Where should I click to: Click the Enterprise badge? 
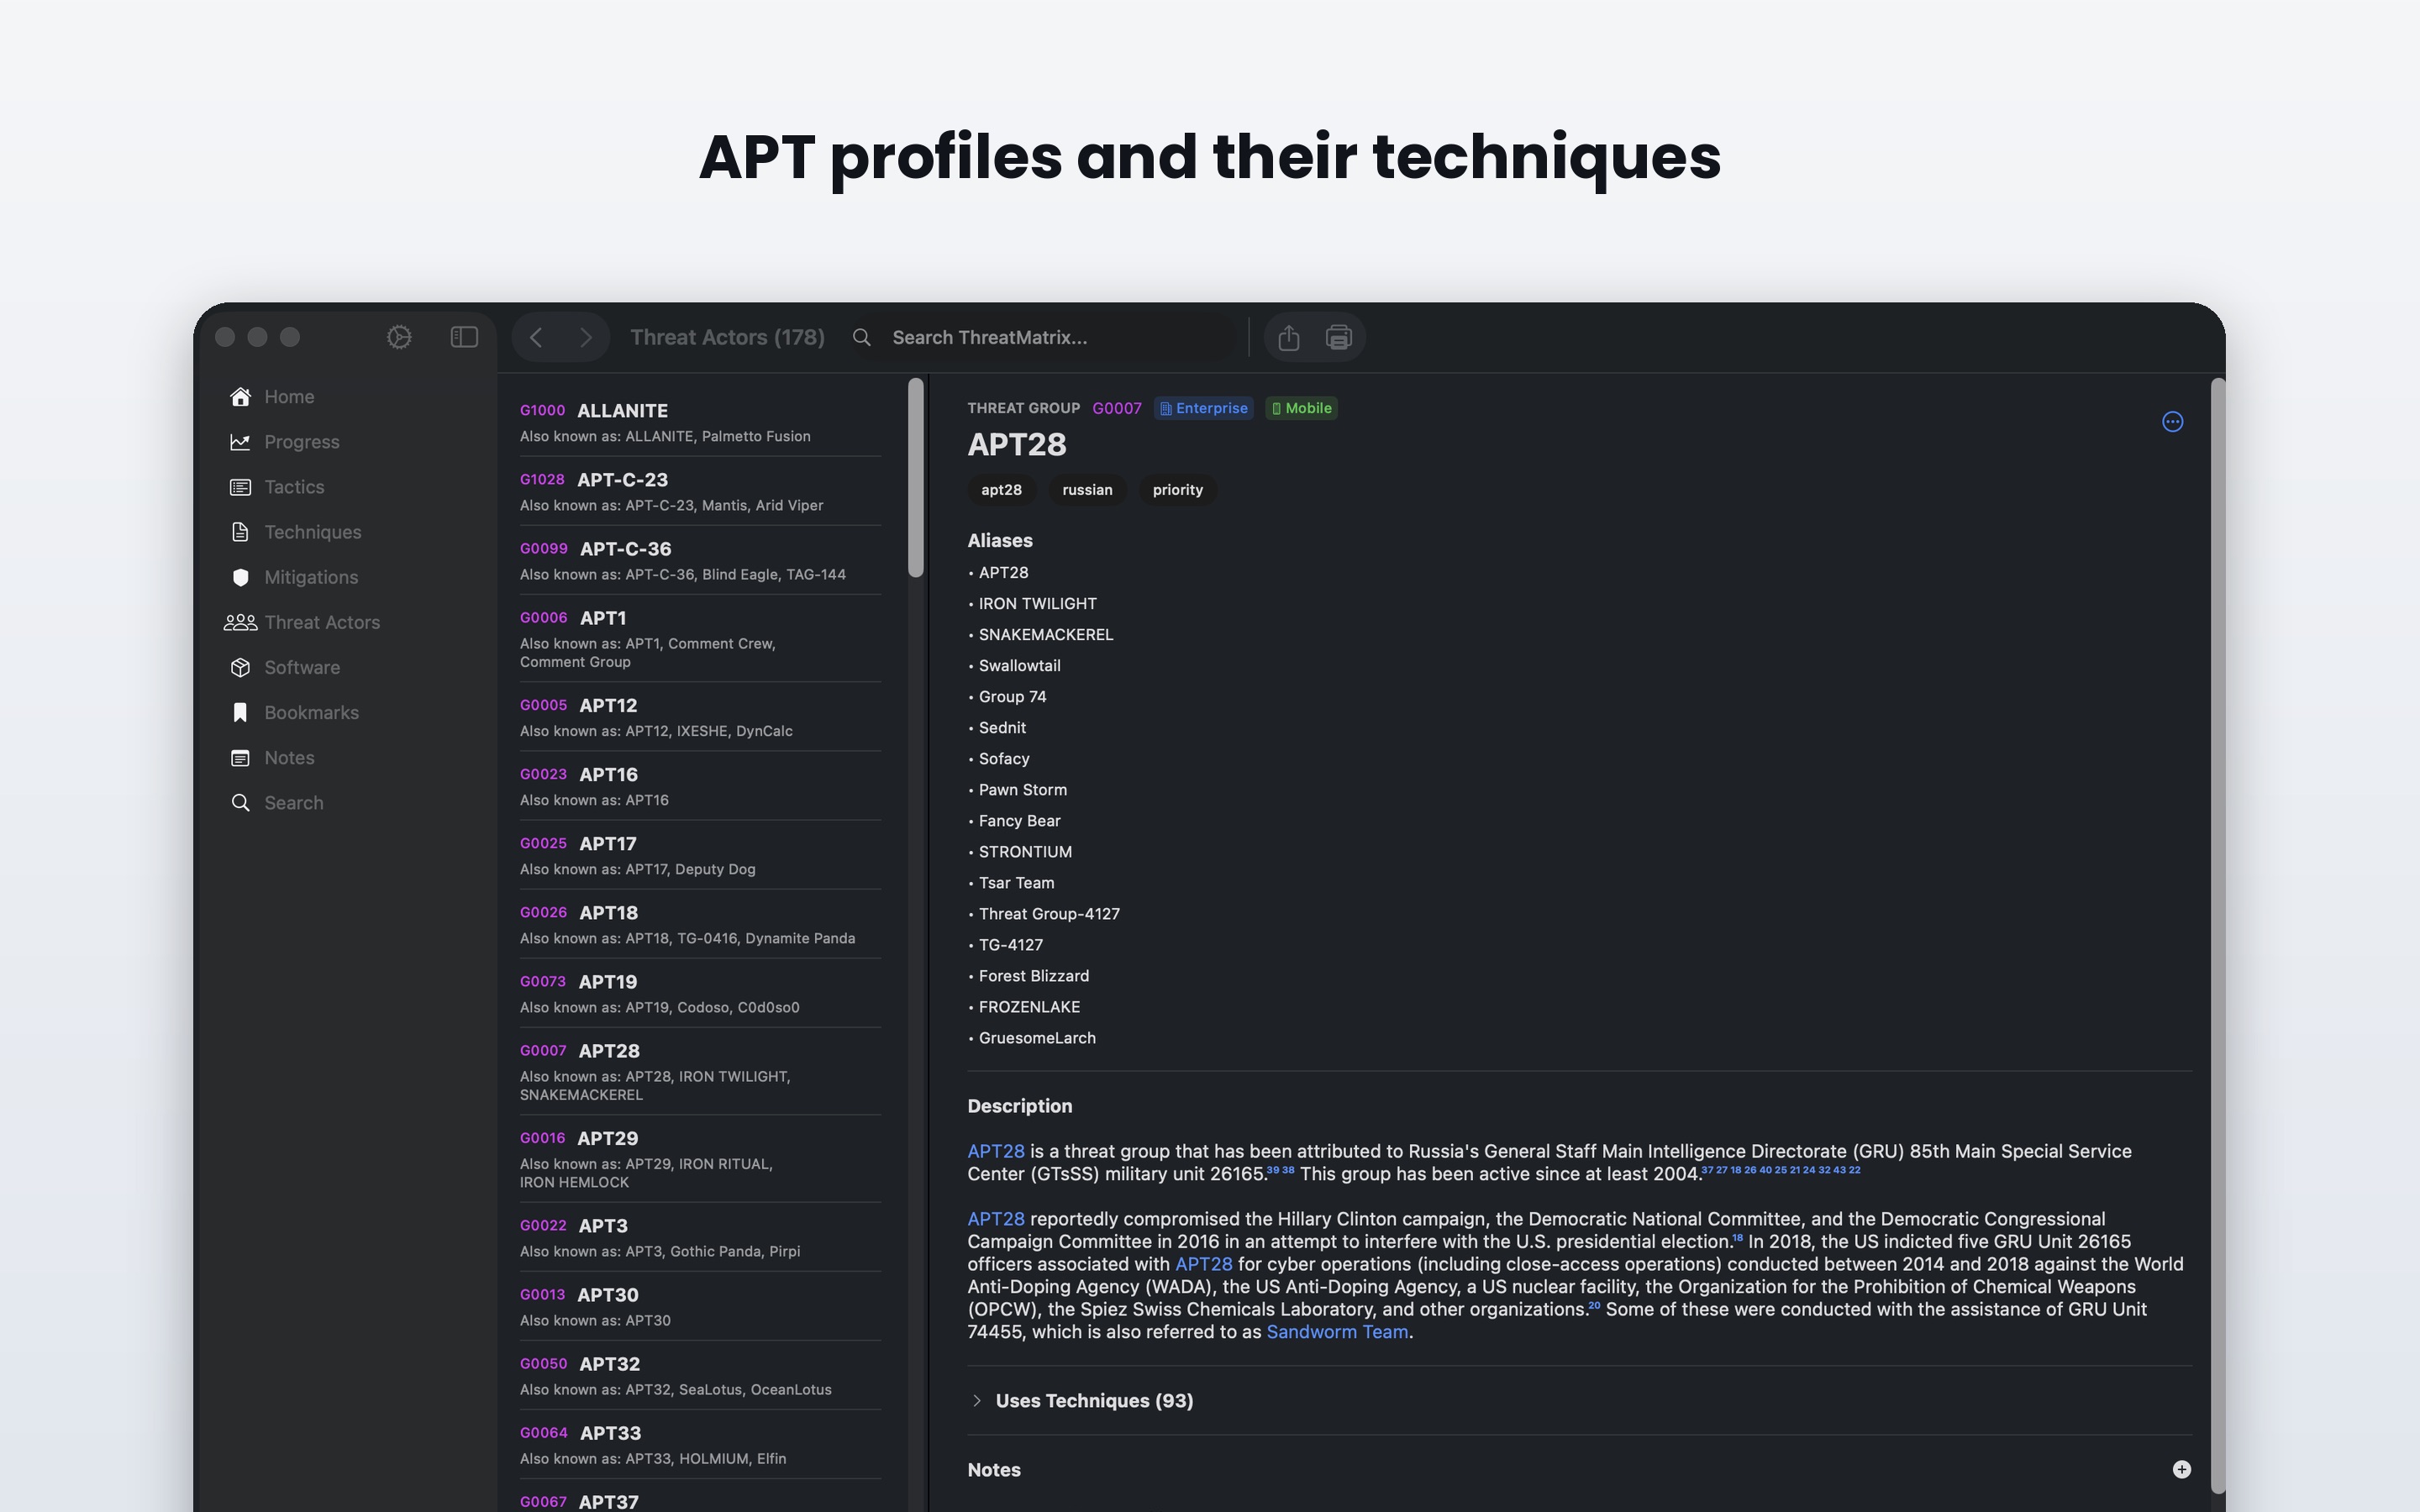point(1204,408)
